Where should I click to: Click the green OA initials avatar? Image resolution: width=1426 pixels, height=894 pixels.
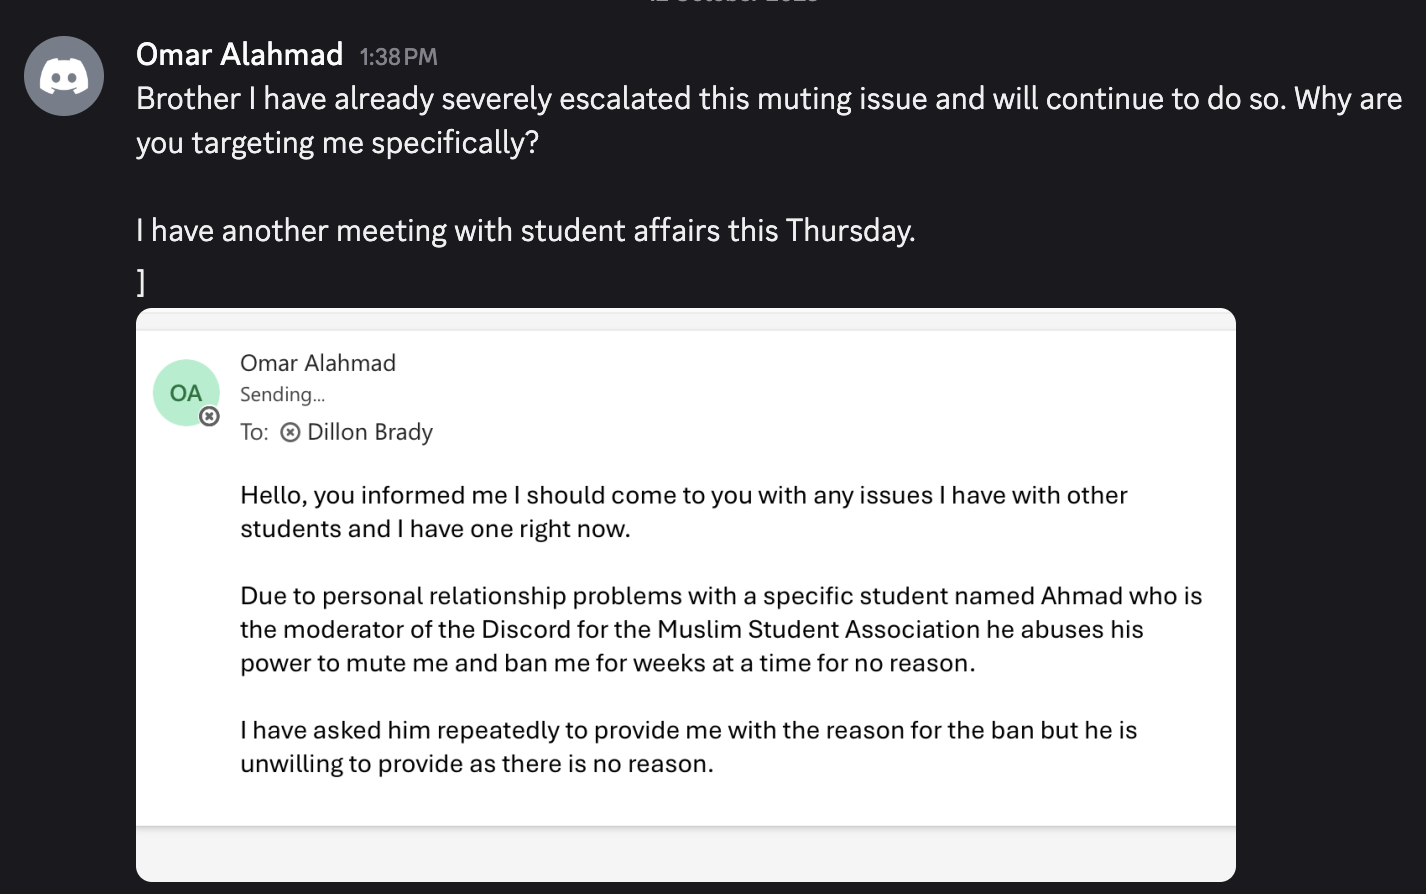185,393
